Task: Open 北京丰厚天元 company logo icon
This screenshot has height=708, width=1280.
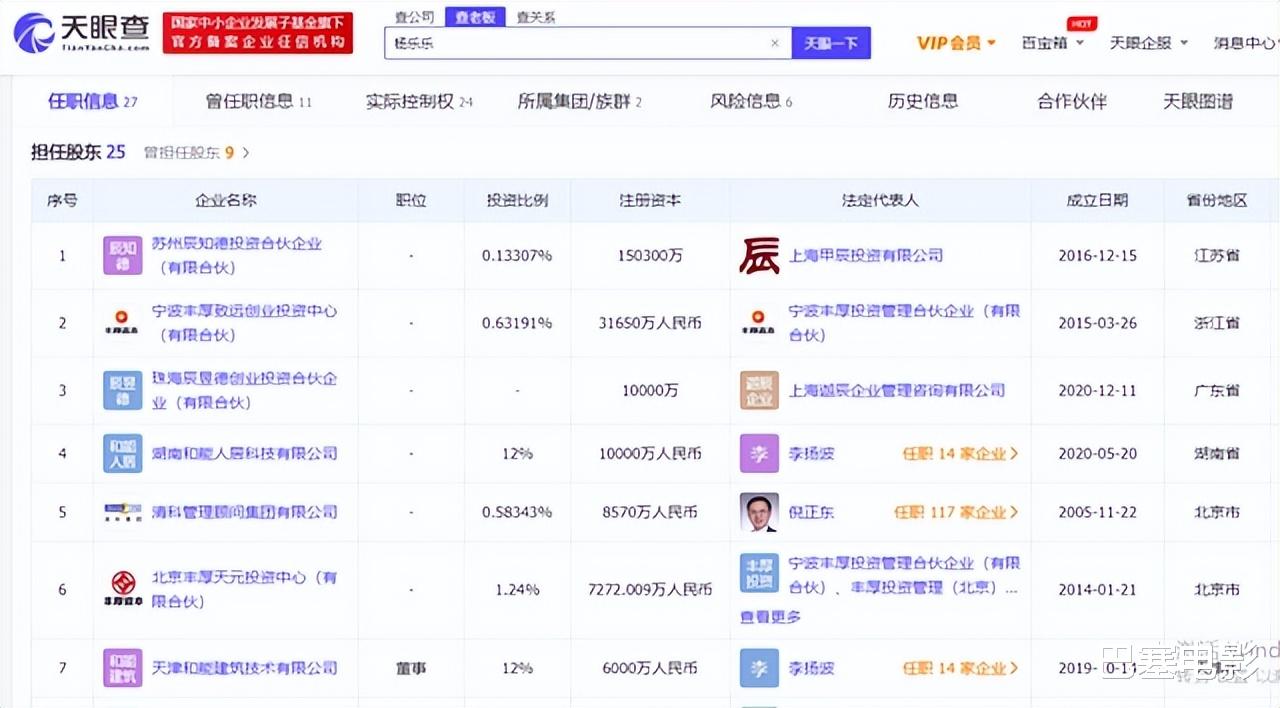Action: point(123,589)
